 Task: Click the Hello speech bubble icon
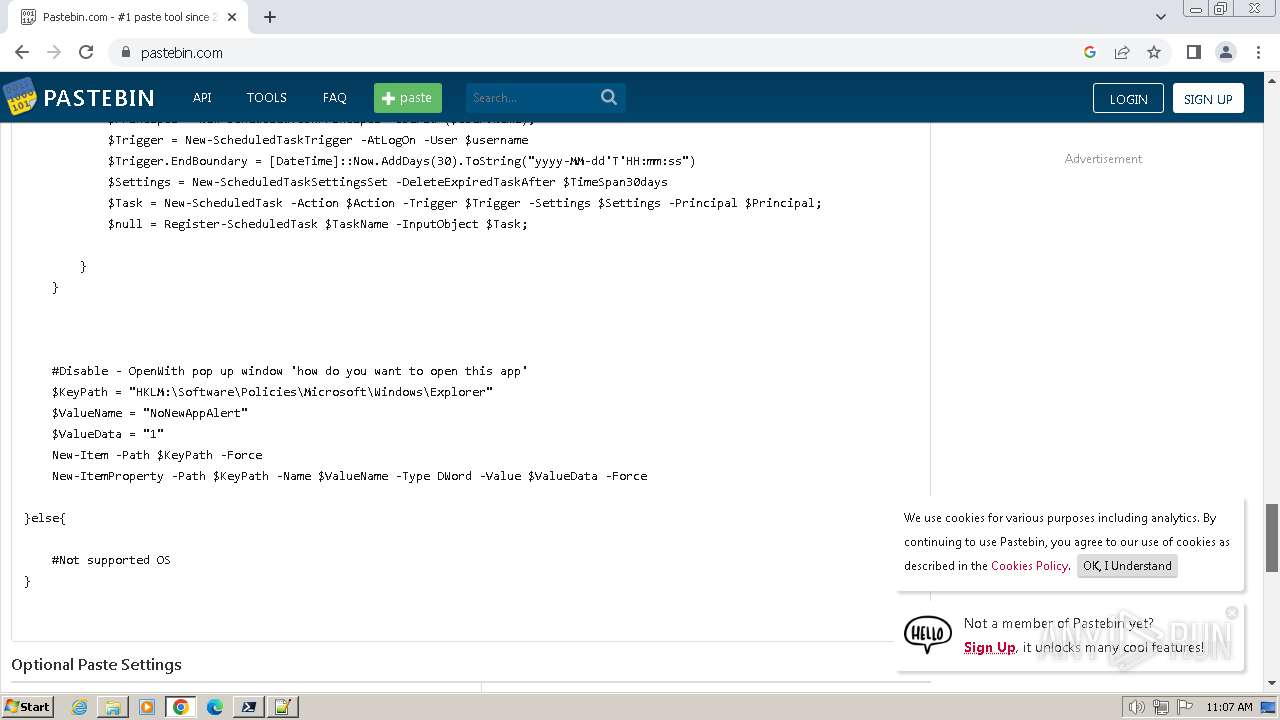click(x=928, y=635)
